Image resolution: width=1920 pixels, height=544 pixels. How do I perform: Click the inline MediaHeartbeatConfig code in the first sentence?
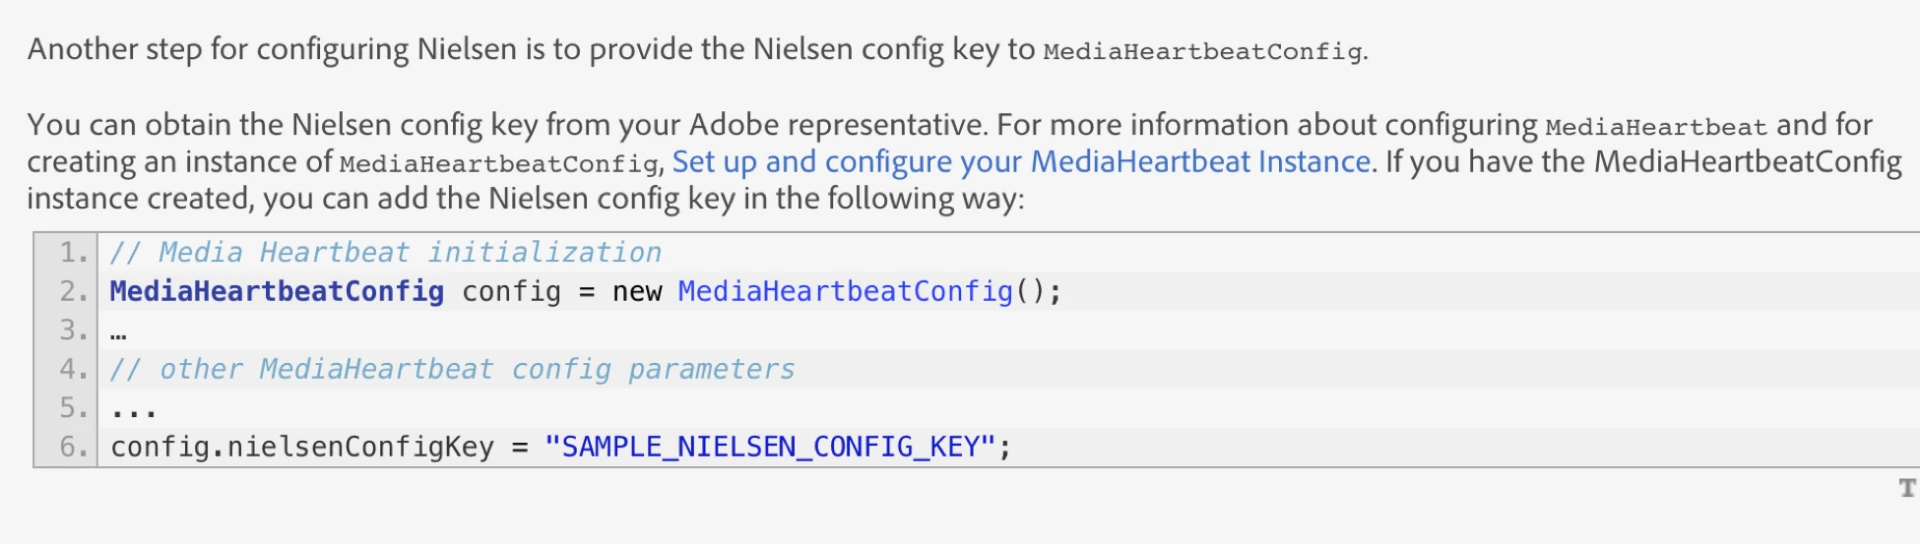point(1202,51)
